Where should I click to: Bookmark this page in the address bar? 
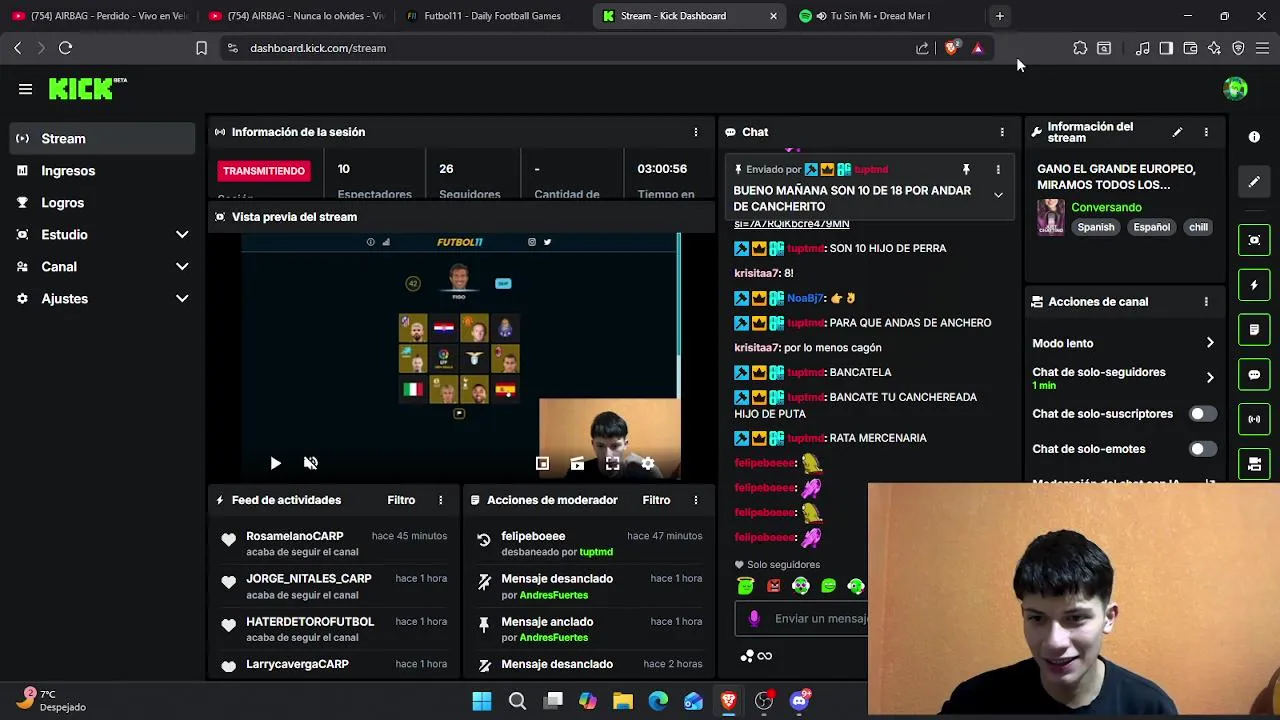pyautogui.click(x=201, y=48)
